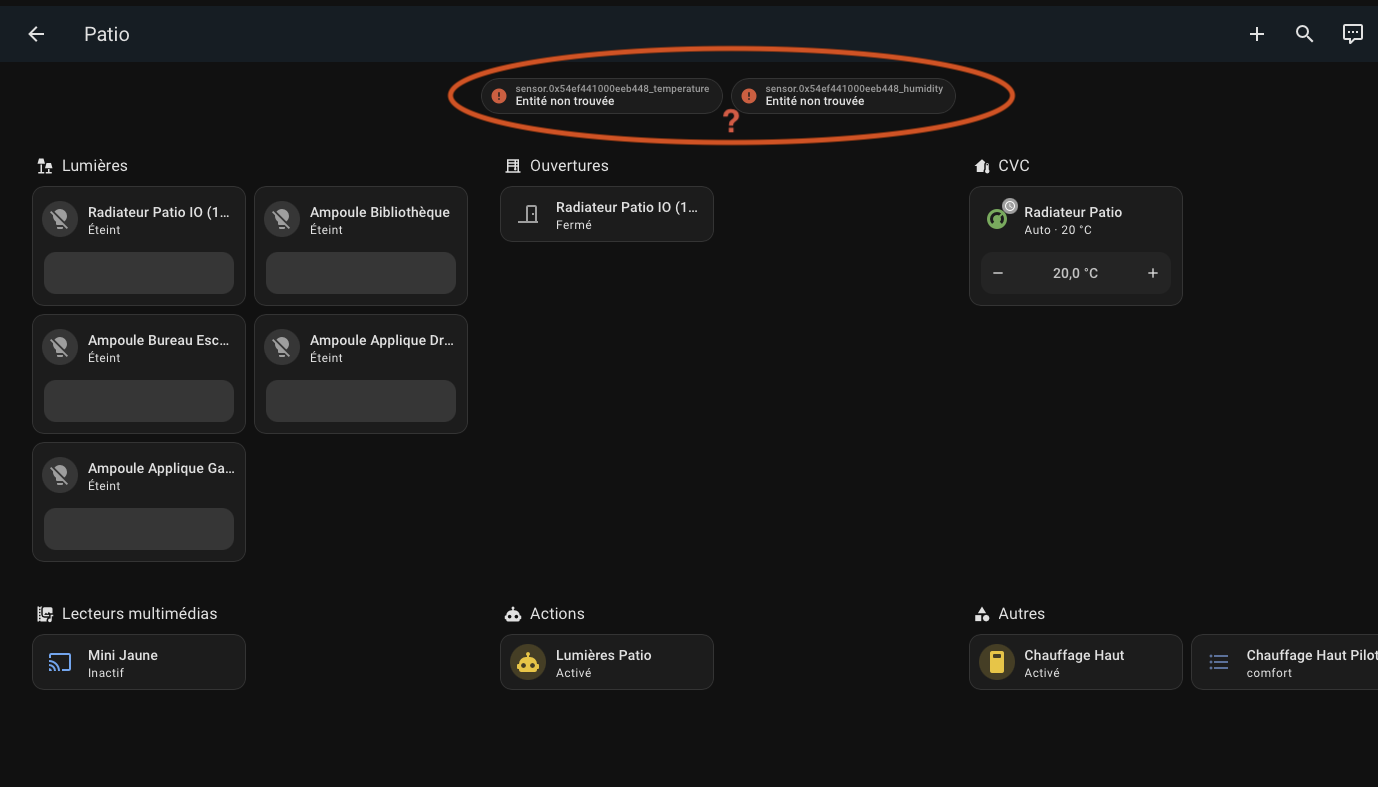Click the Chauffage Haut yellow icon
This screenshot has width=1378, height=787.
coord(997,662)
